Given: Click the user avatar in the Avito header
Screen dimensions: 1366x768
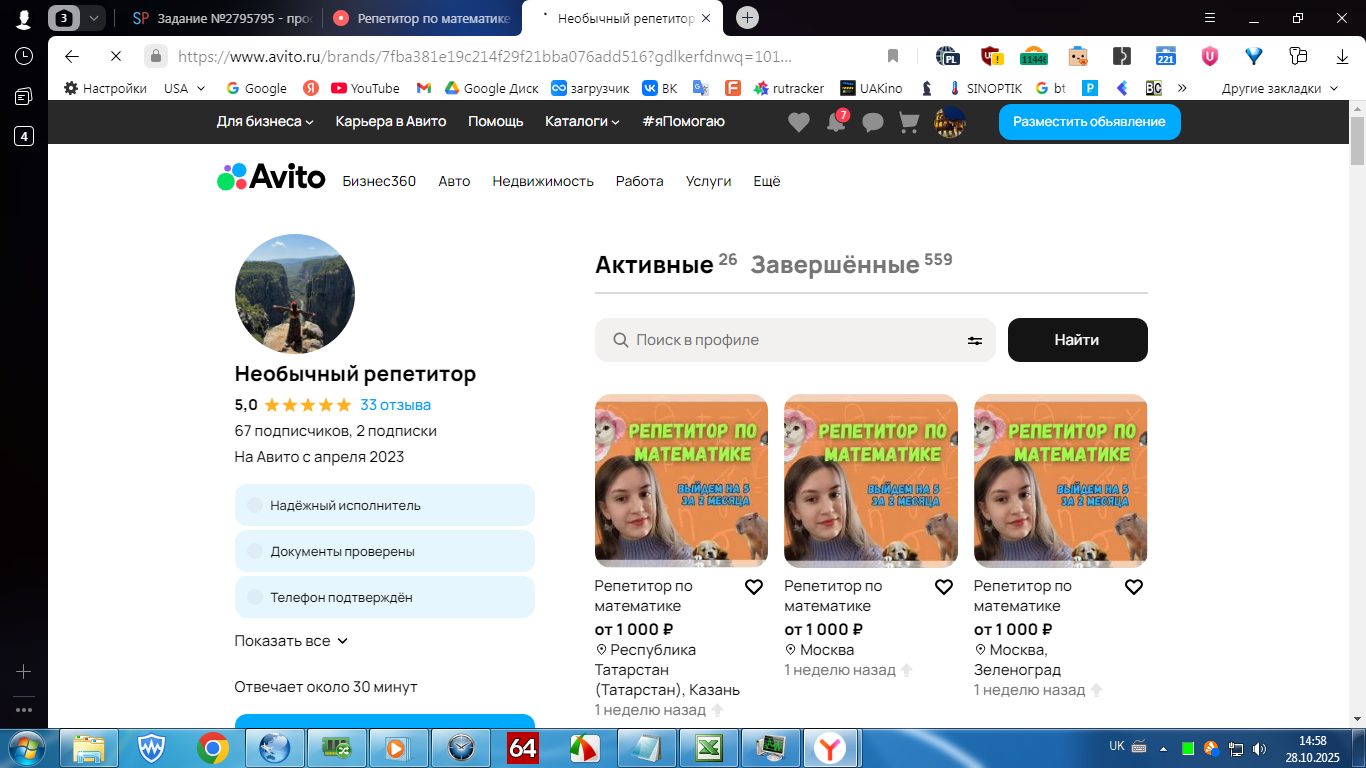Looking at the screenshot, I should 949,122.
